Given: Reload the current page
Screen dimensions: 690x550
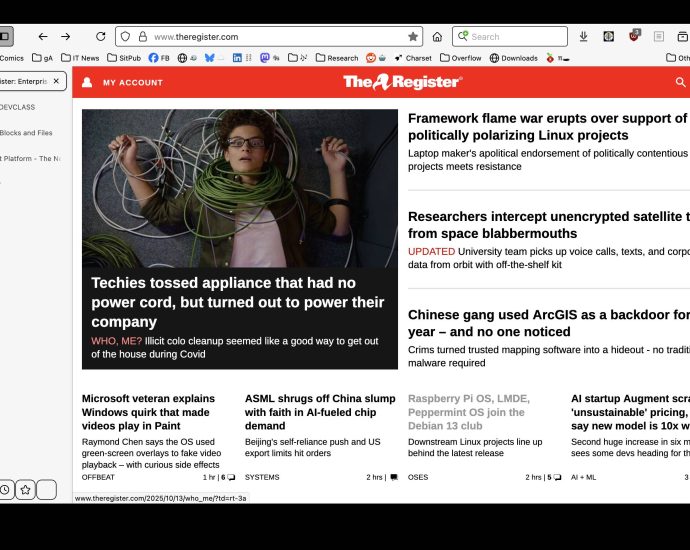Looking at the screenshot, I should pyautogui.click(x=100, y=36).
